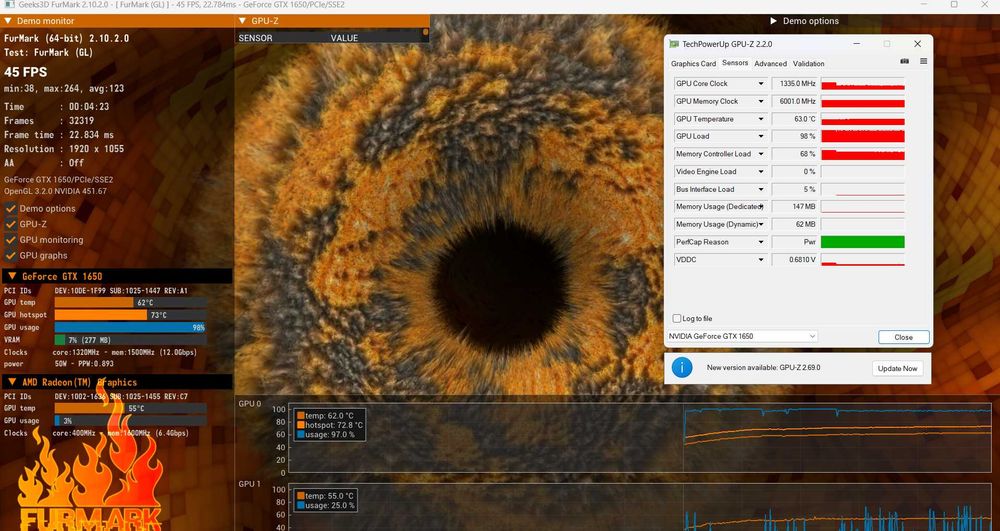Click the Update Now button
The width and height of the screenshot is (1000, 531).
coord(897,368)
